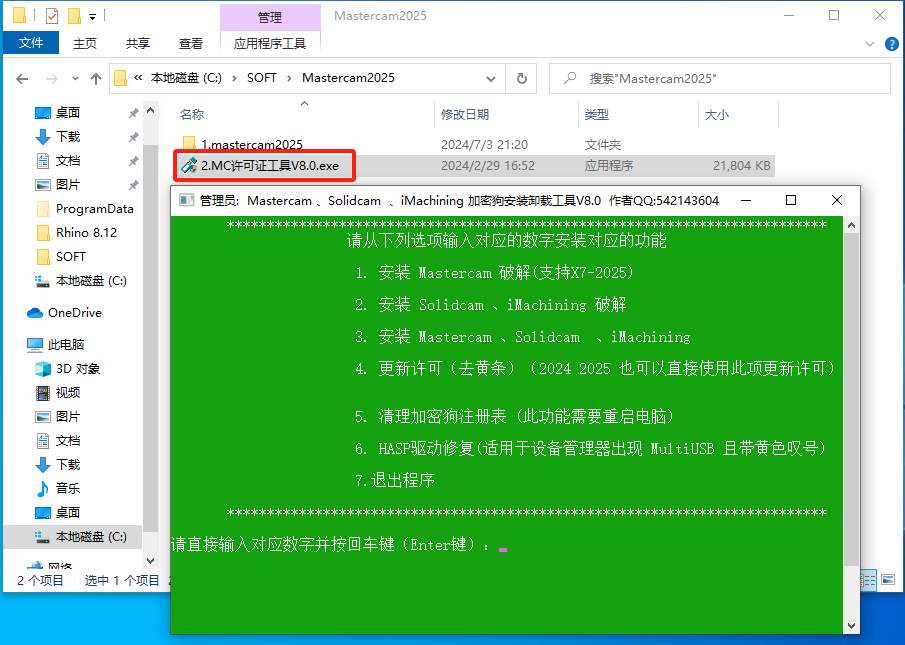Open Explorer help question mark icon
905x645 pixels.
point(891,44)
